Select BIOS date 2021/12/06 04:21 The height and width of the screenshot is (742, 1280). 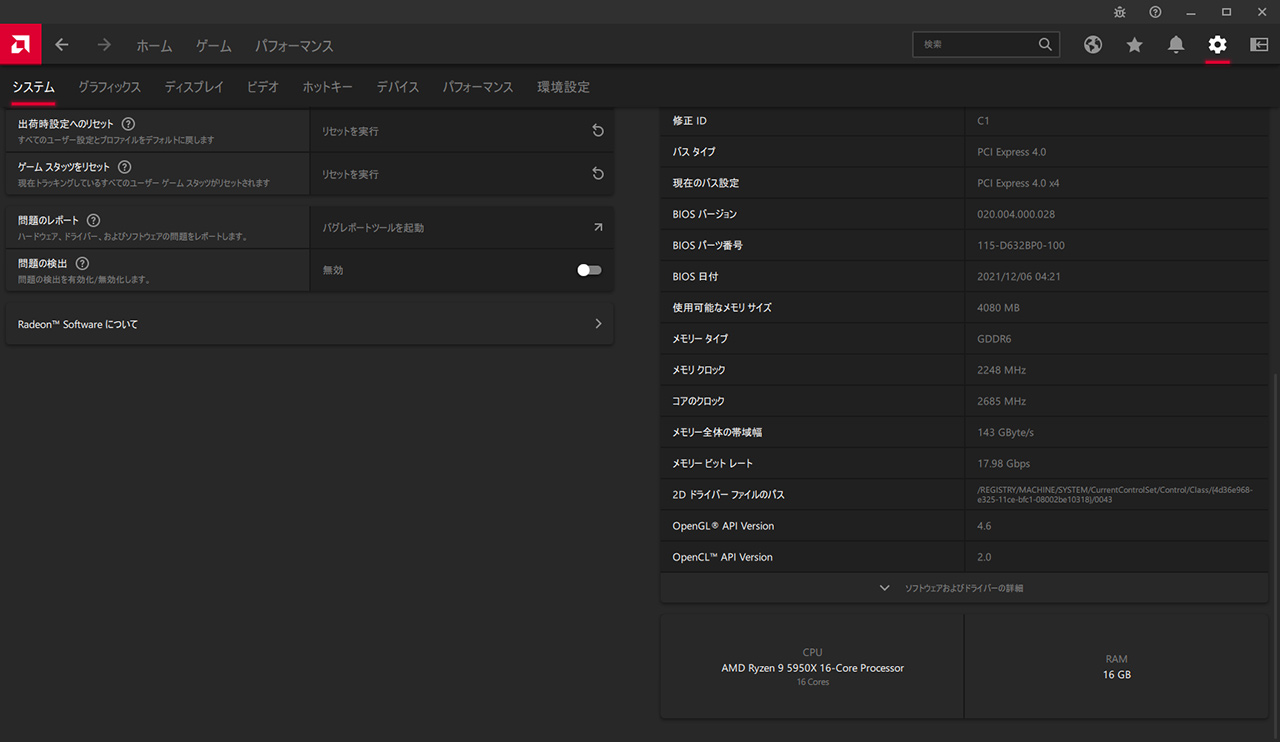point(1019,276)
